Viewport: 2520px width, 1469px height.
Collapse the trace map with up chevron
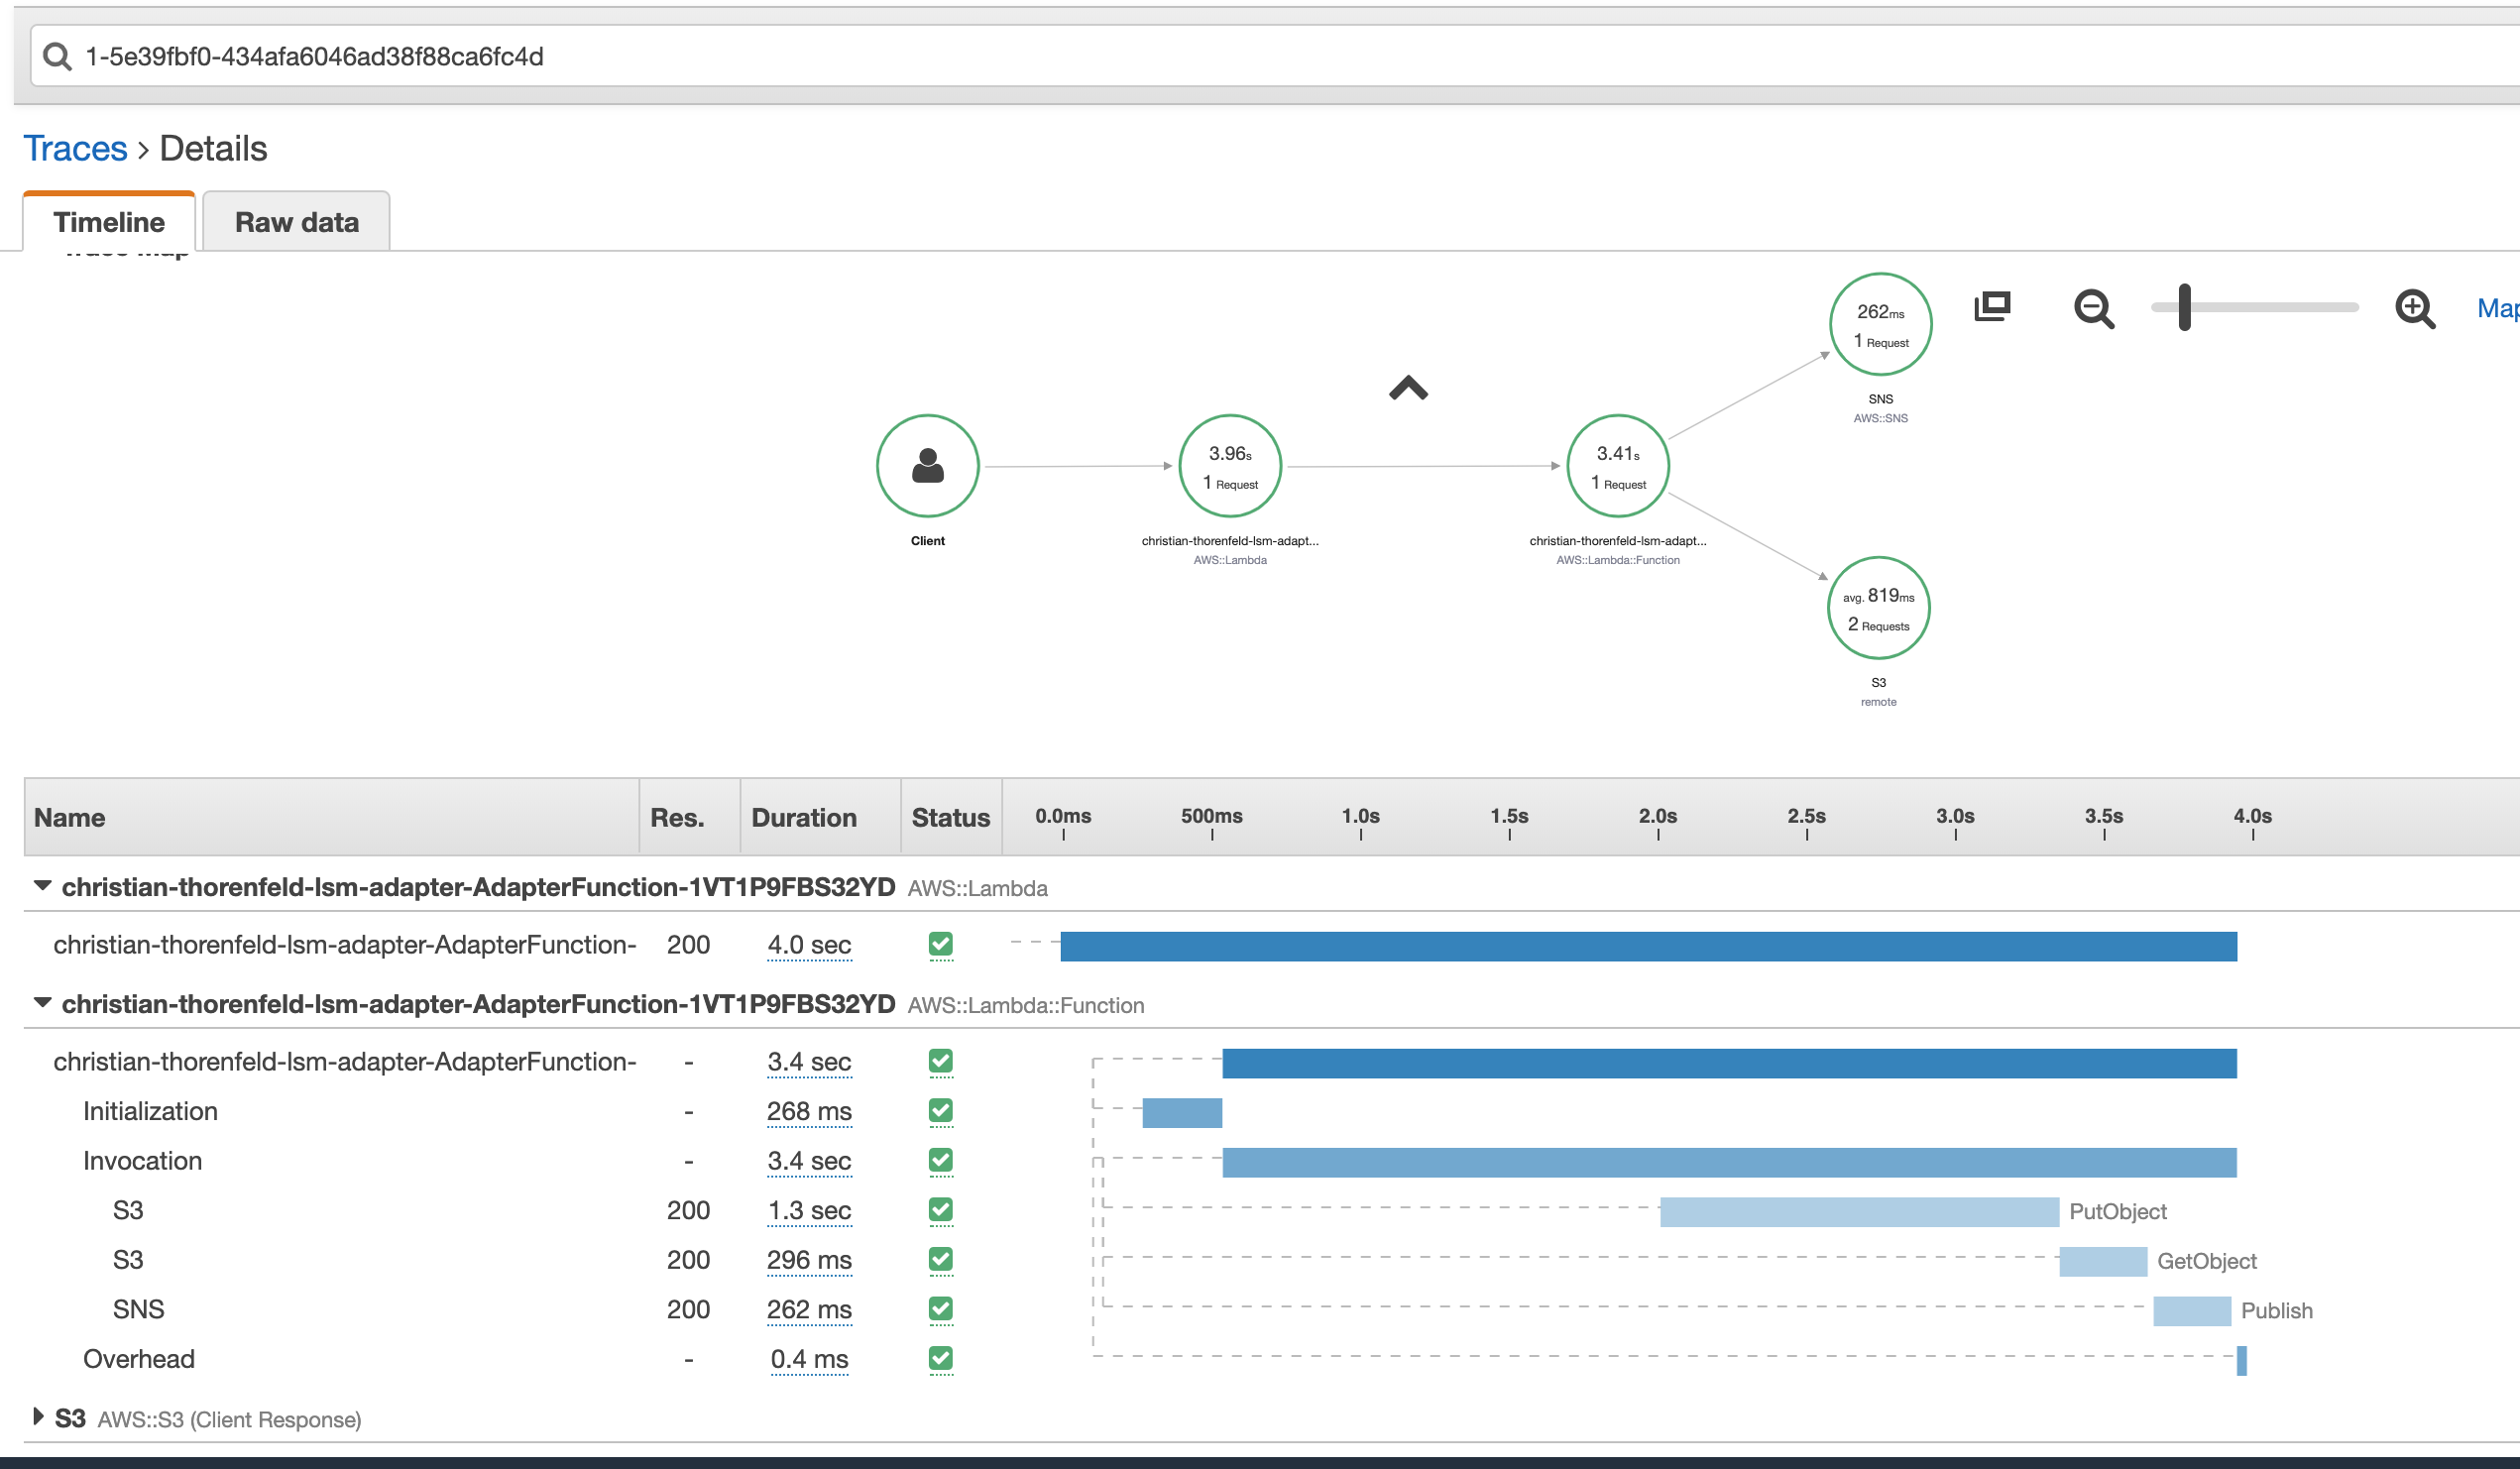[x=1407, y=388]
